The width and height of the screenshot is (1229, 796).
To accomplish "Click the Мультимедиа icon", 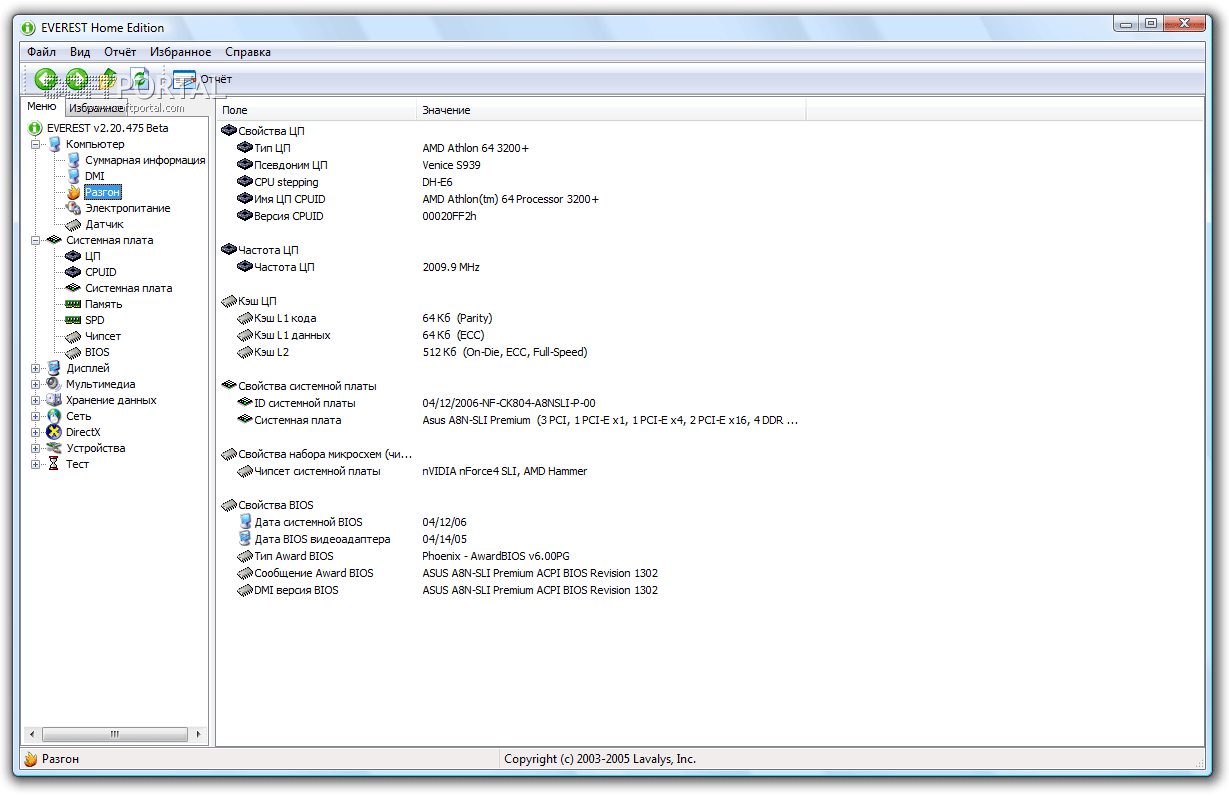I will pos(54,384).
